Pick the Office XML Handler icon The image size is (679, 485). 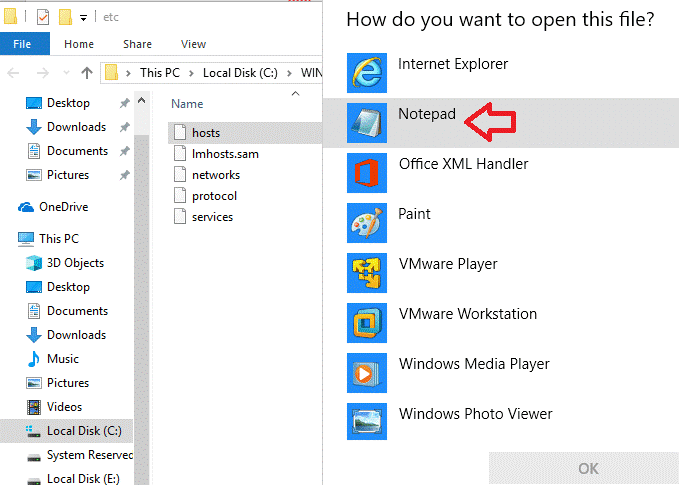366,173
